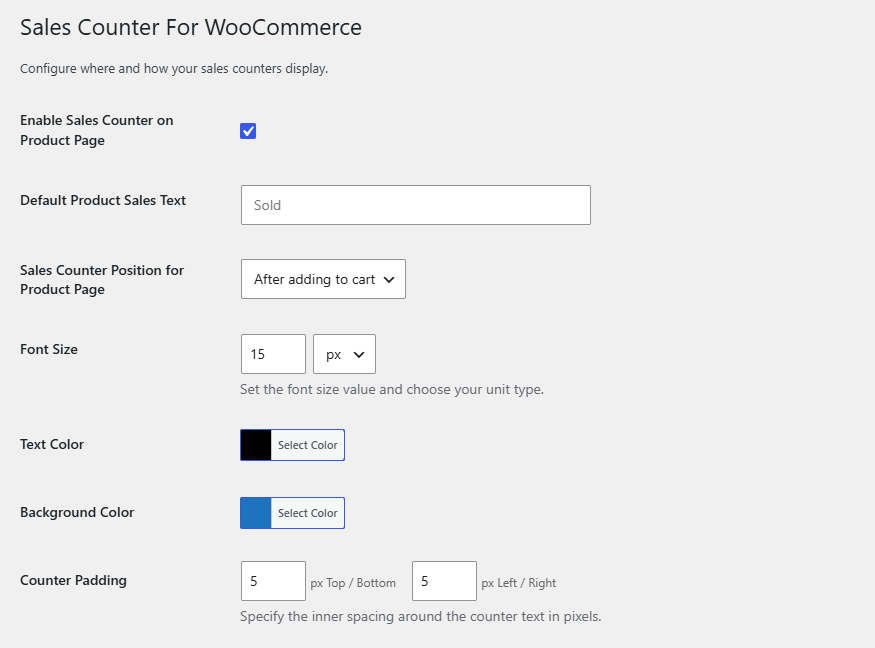
Task: Click the Default Product Sales Text label
Action: pyautogui.click(x=103, y=200)
